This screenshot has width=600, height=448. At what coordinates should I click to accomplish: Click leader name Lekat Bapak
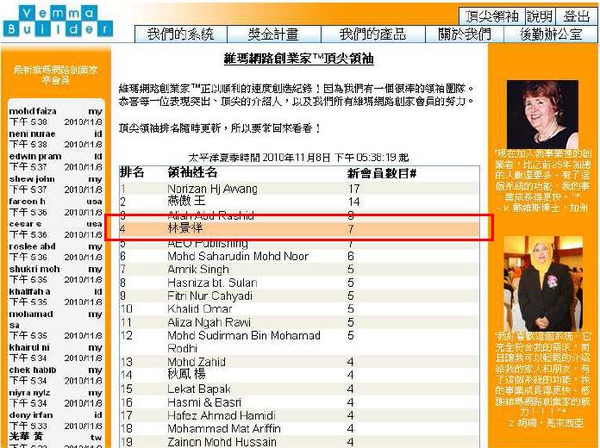coord(199,389)
